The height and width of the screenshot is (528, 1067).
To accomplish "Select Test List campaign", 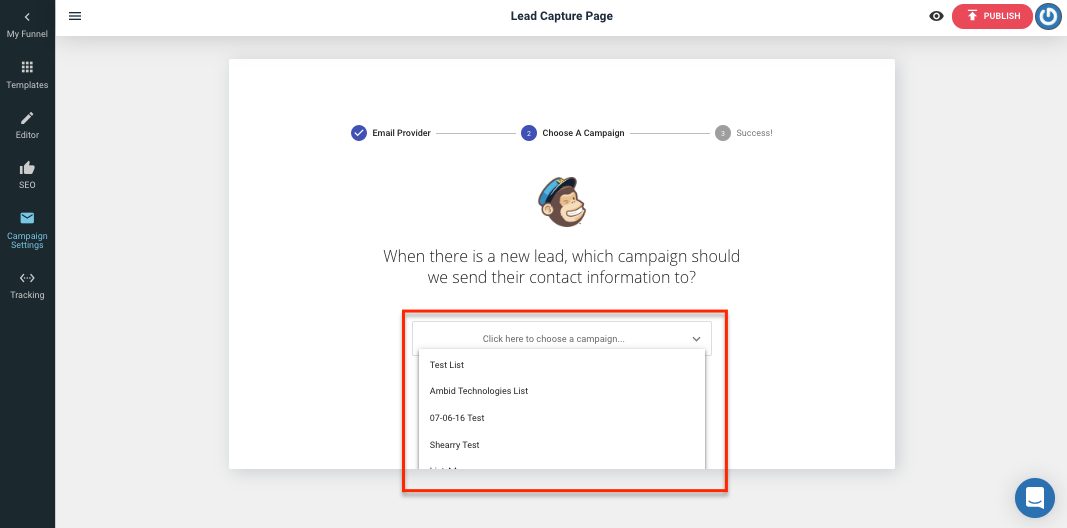I will 562,365.
